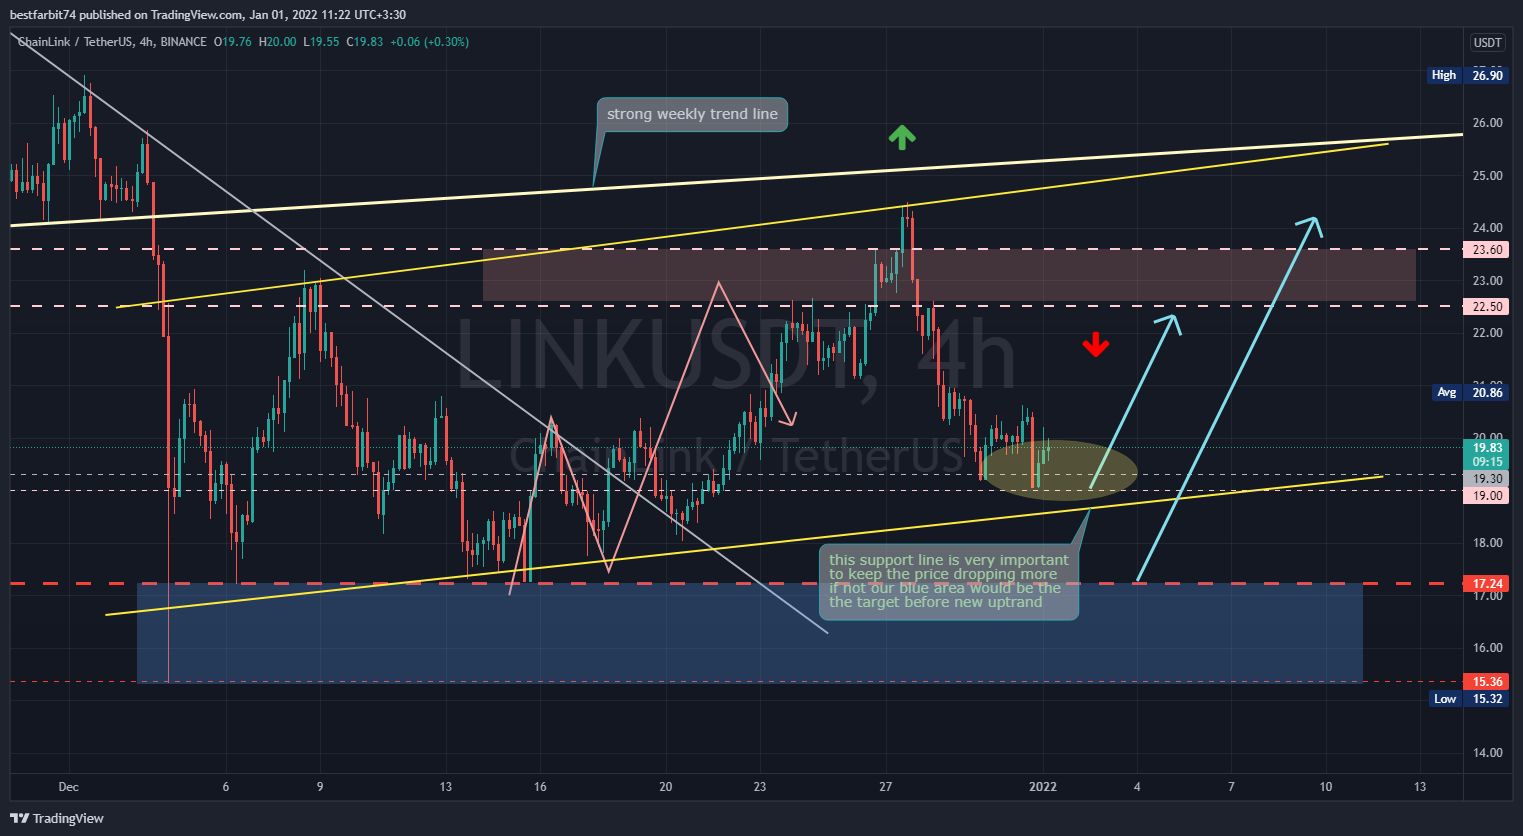1523x836 pixels.
Task: Click the 22.50 dashed line price tag
Action: click(x=1487, y=307)
